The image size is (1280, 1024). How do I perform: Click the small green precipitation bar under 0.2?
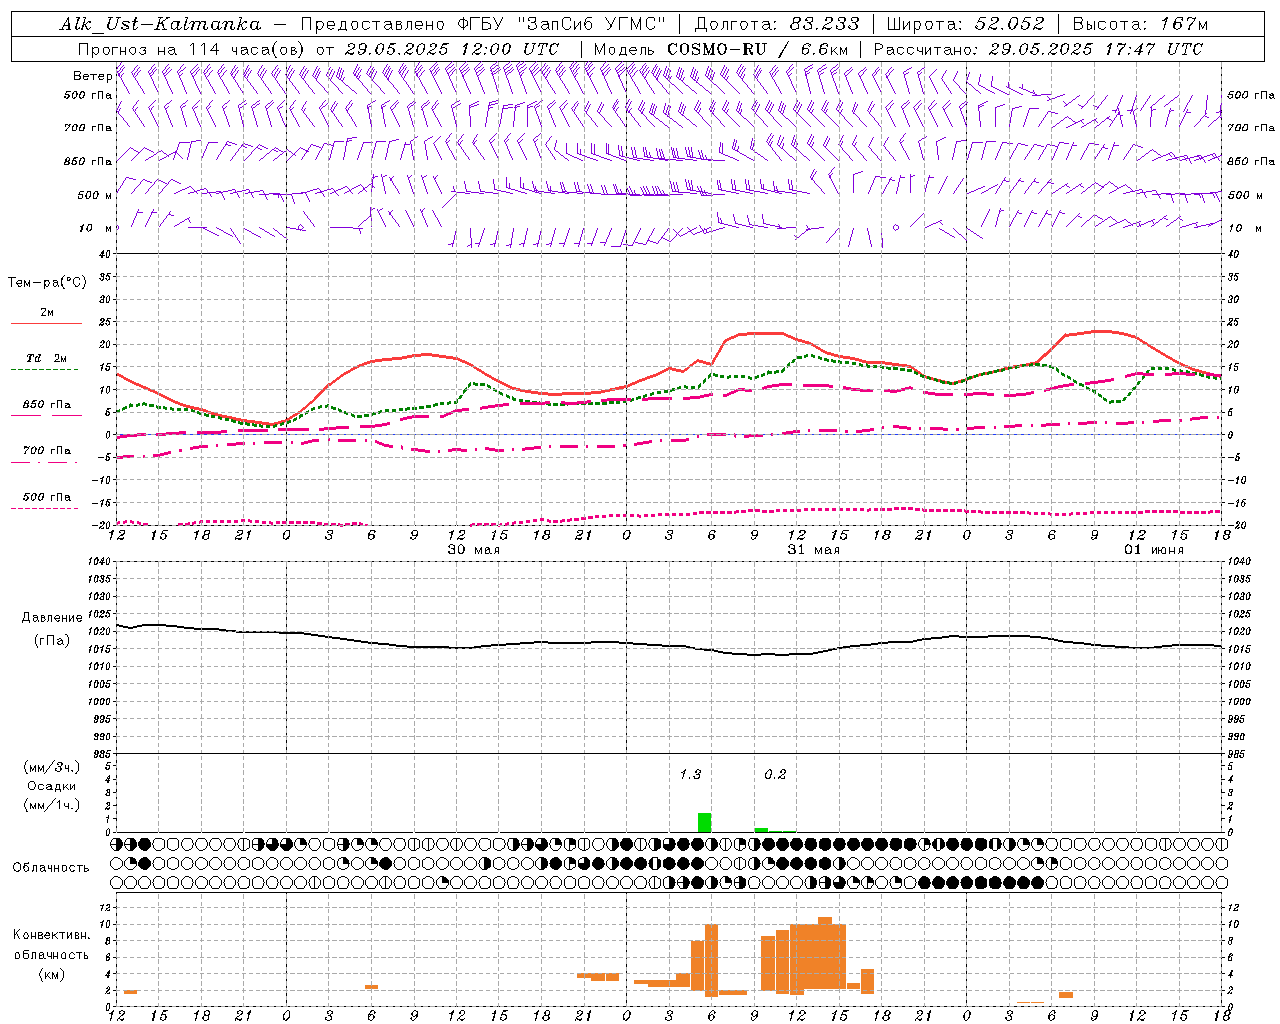(x=762, y=830)
